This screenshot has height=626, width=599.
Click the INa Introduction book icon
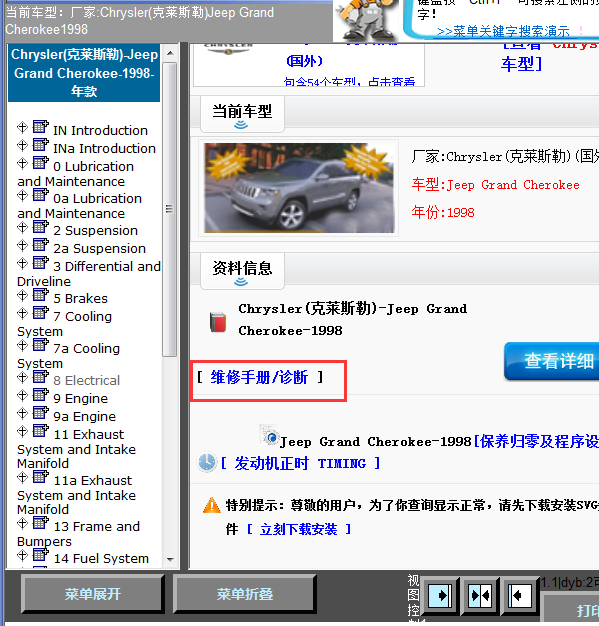click(40, 145)
